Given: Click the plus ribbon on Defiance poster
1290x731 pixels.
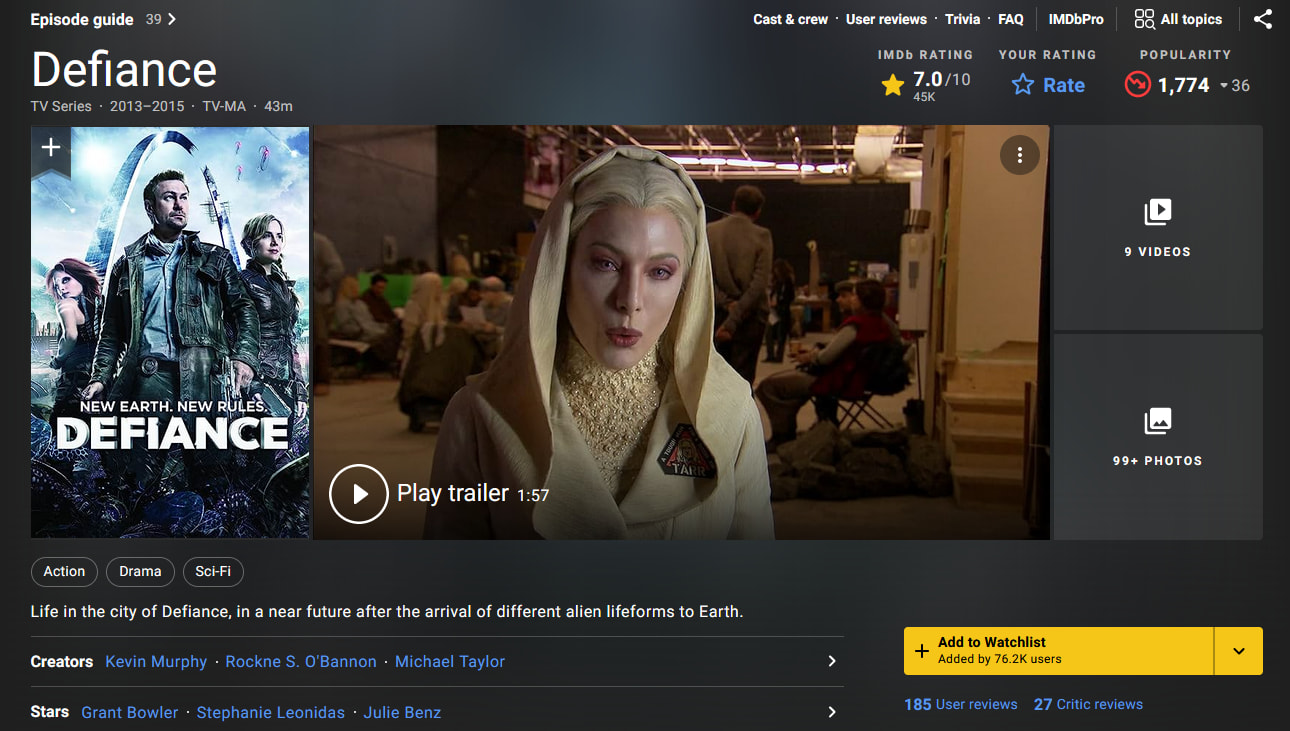Looking at the screenshot, I should [51, 149].
